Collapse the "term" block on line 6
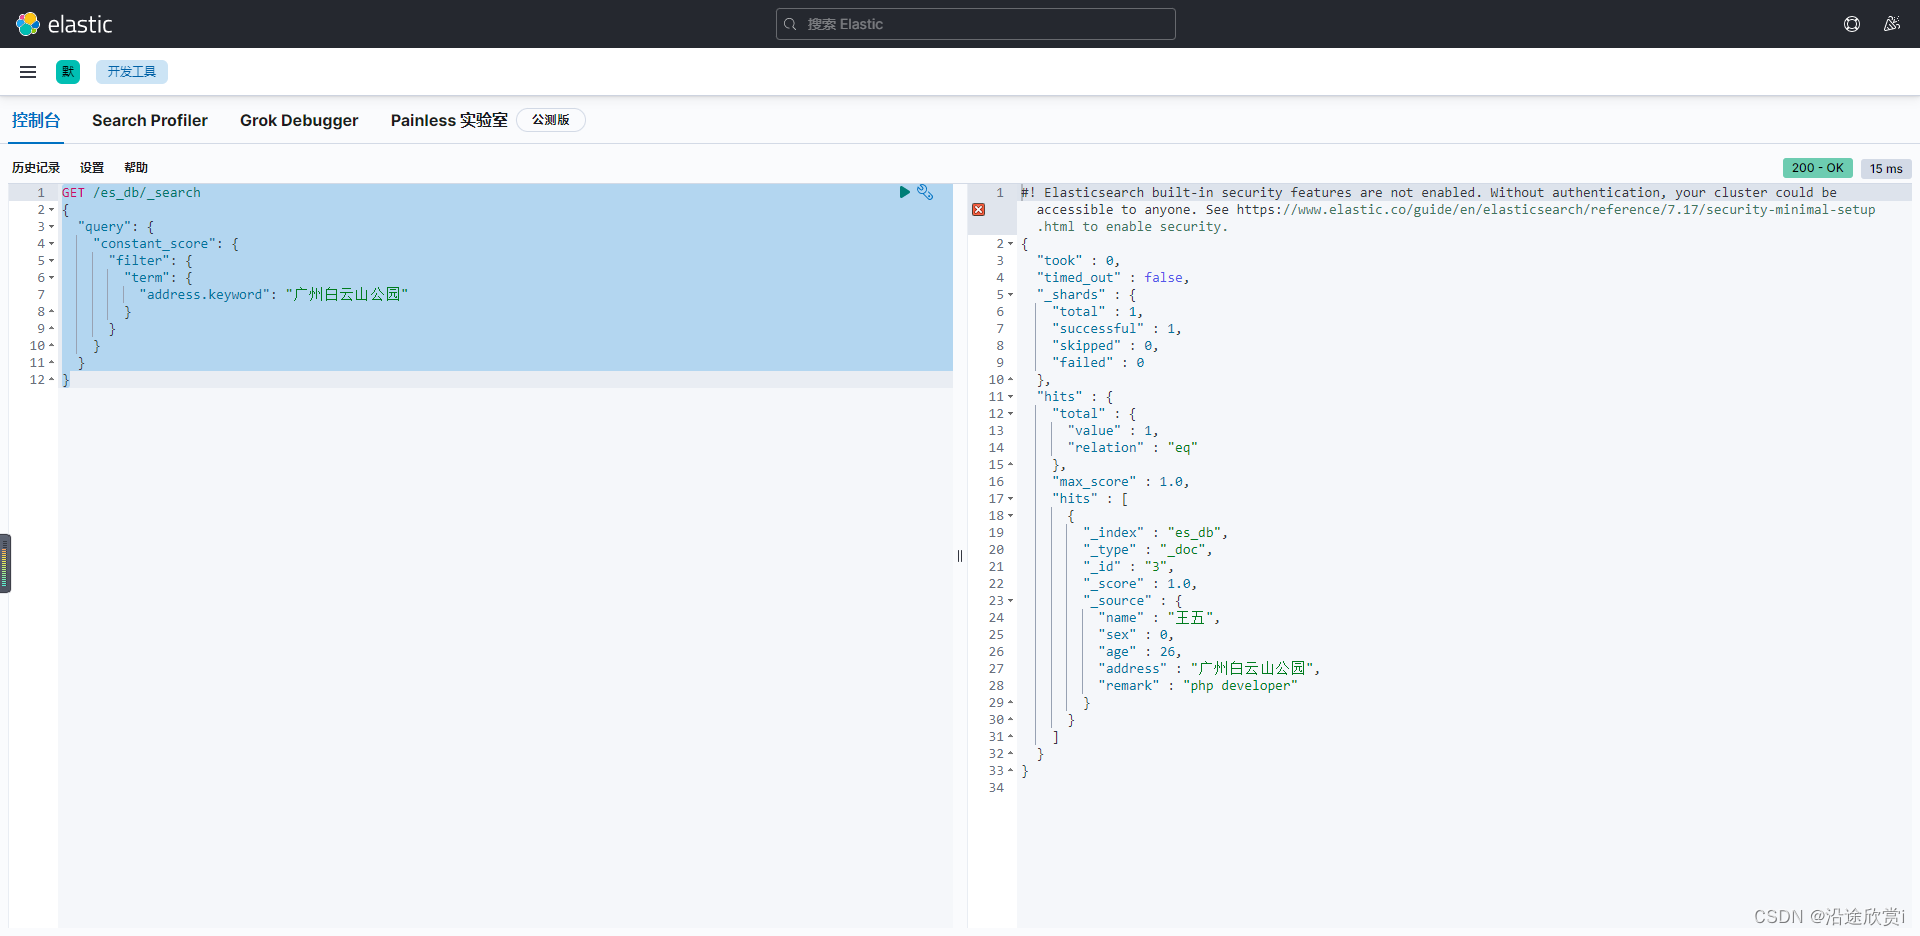This screenshot has height=936, width=1920. [51, 278]
